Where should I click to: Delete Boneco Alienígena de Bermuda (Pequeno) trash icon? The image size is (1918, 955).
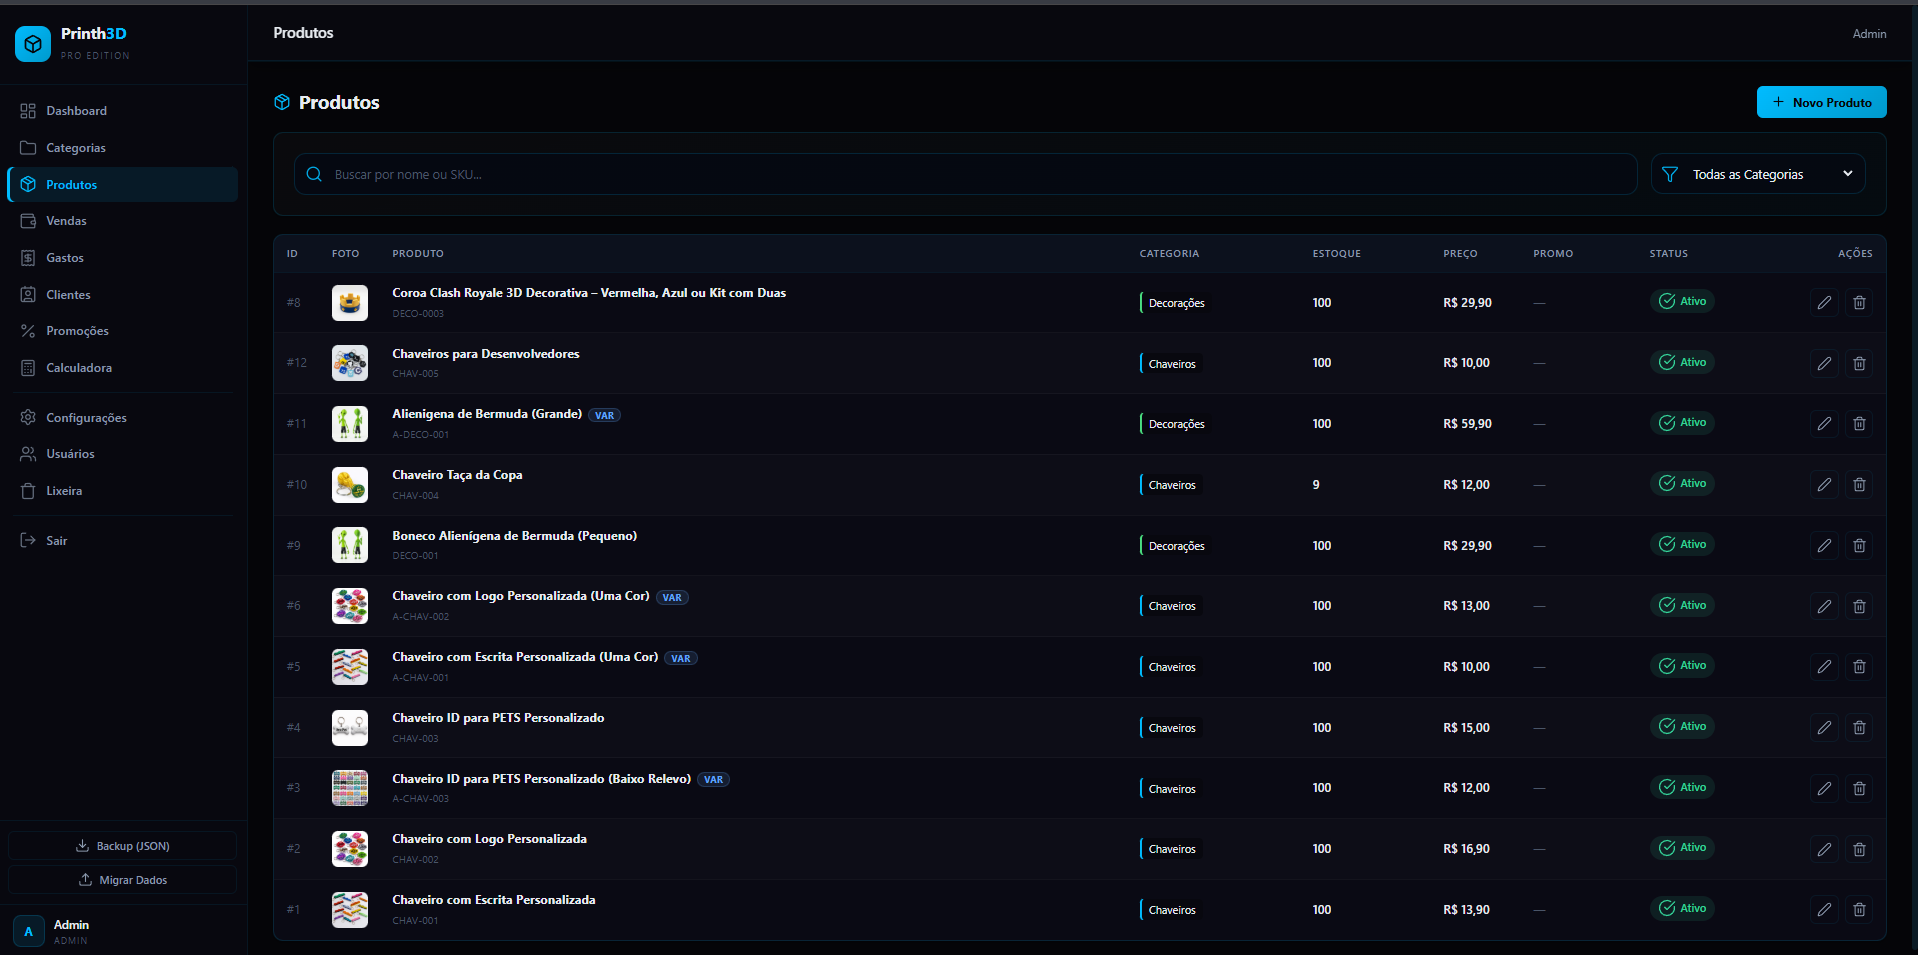click(x=1859, y=545)
